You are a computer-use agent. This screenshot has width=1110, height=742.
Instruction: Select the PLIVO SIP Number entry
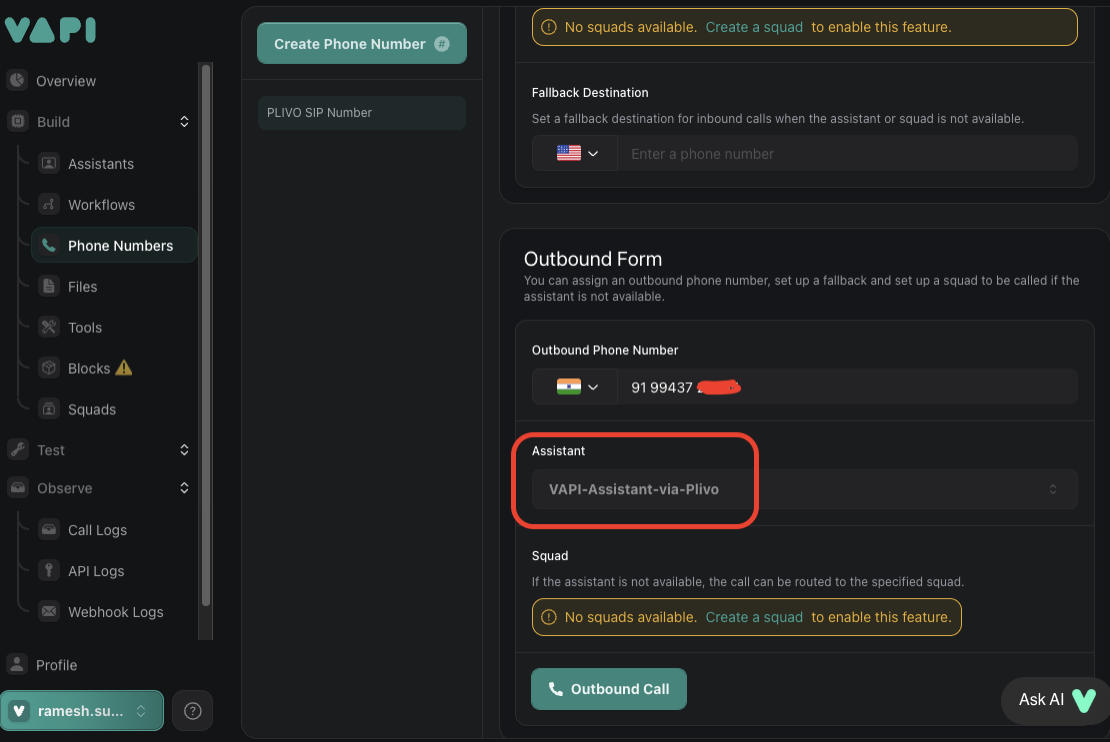click(361, 113)
